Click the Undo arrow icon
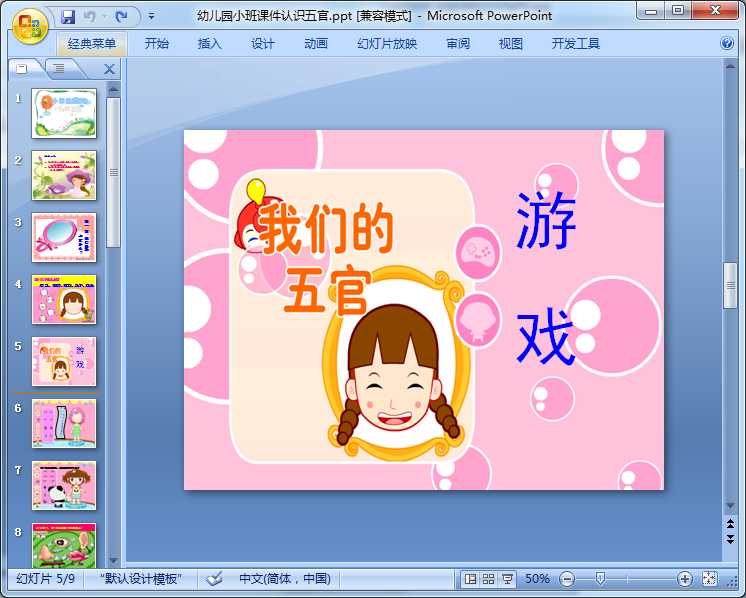Viewport: 746px width, 598px height. [x=89, y=16]
